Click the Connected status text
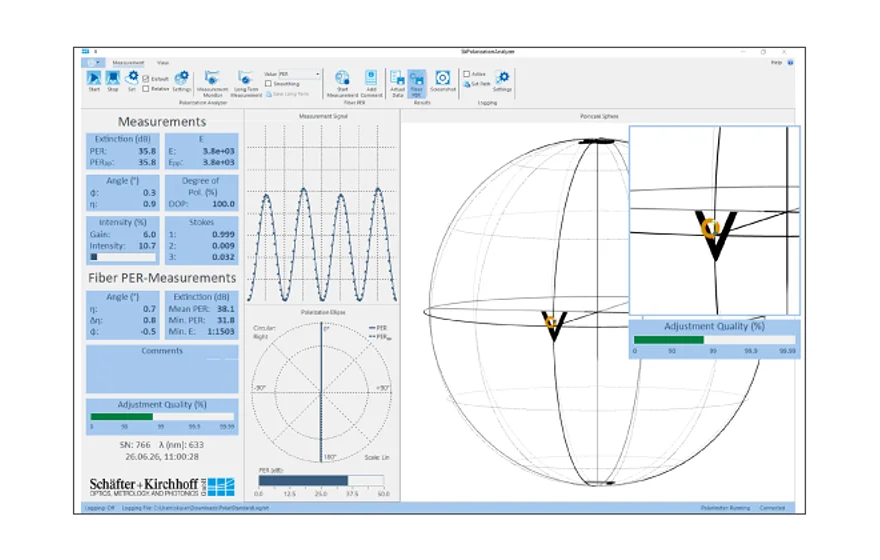Screen dimensions: 880x560 772,508
